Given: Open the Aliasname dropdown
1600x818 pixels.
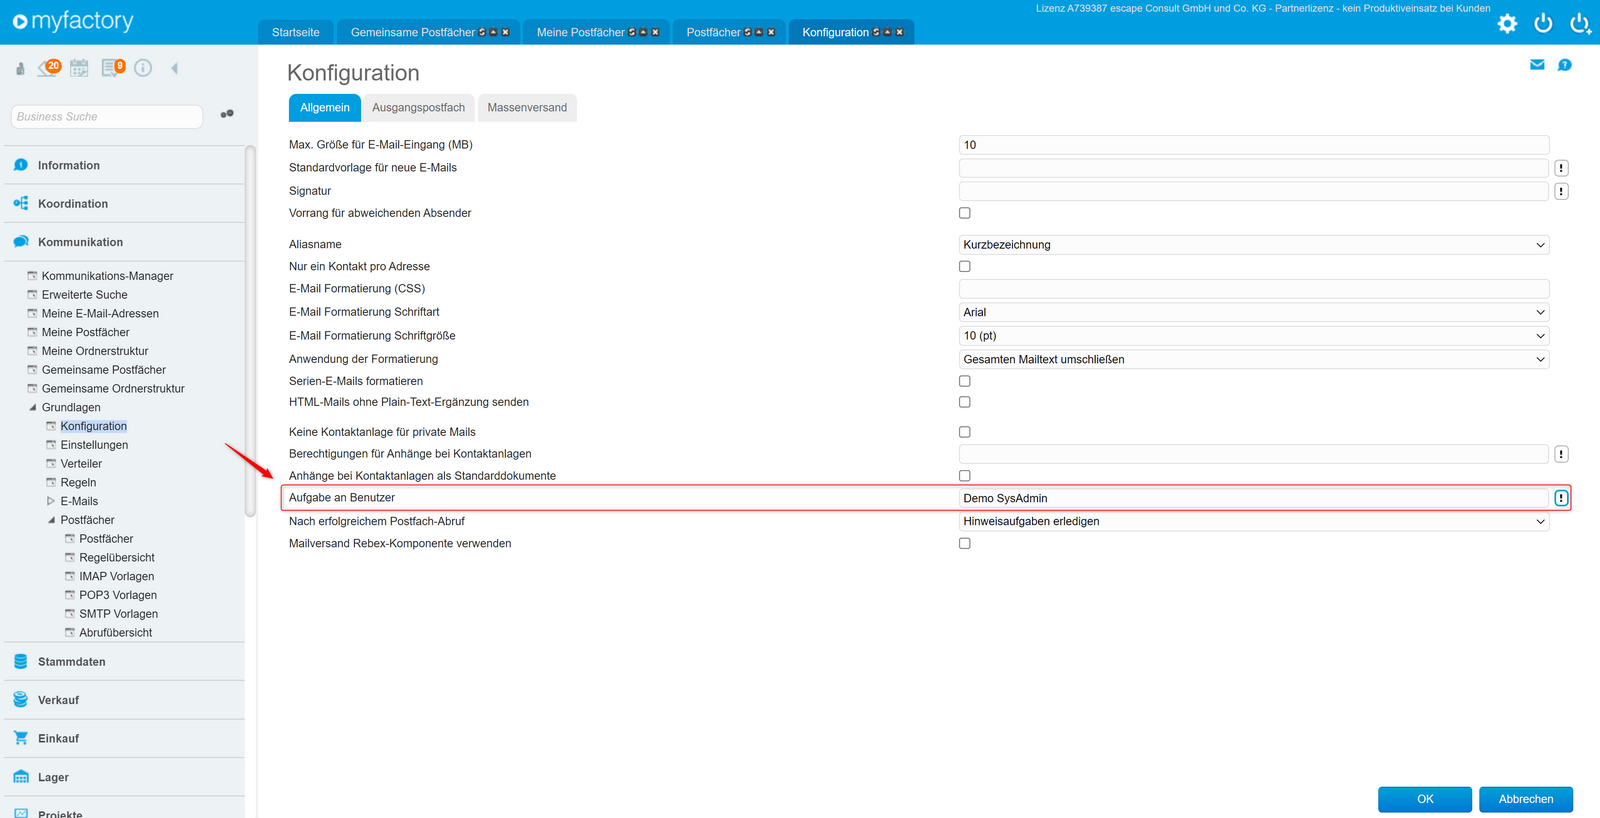Looking at the screenshot, I should [x=1254, y=245].
